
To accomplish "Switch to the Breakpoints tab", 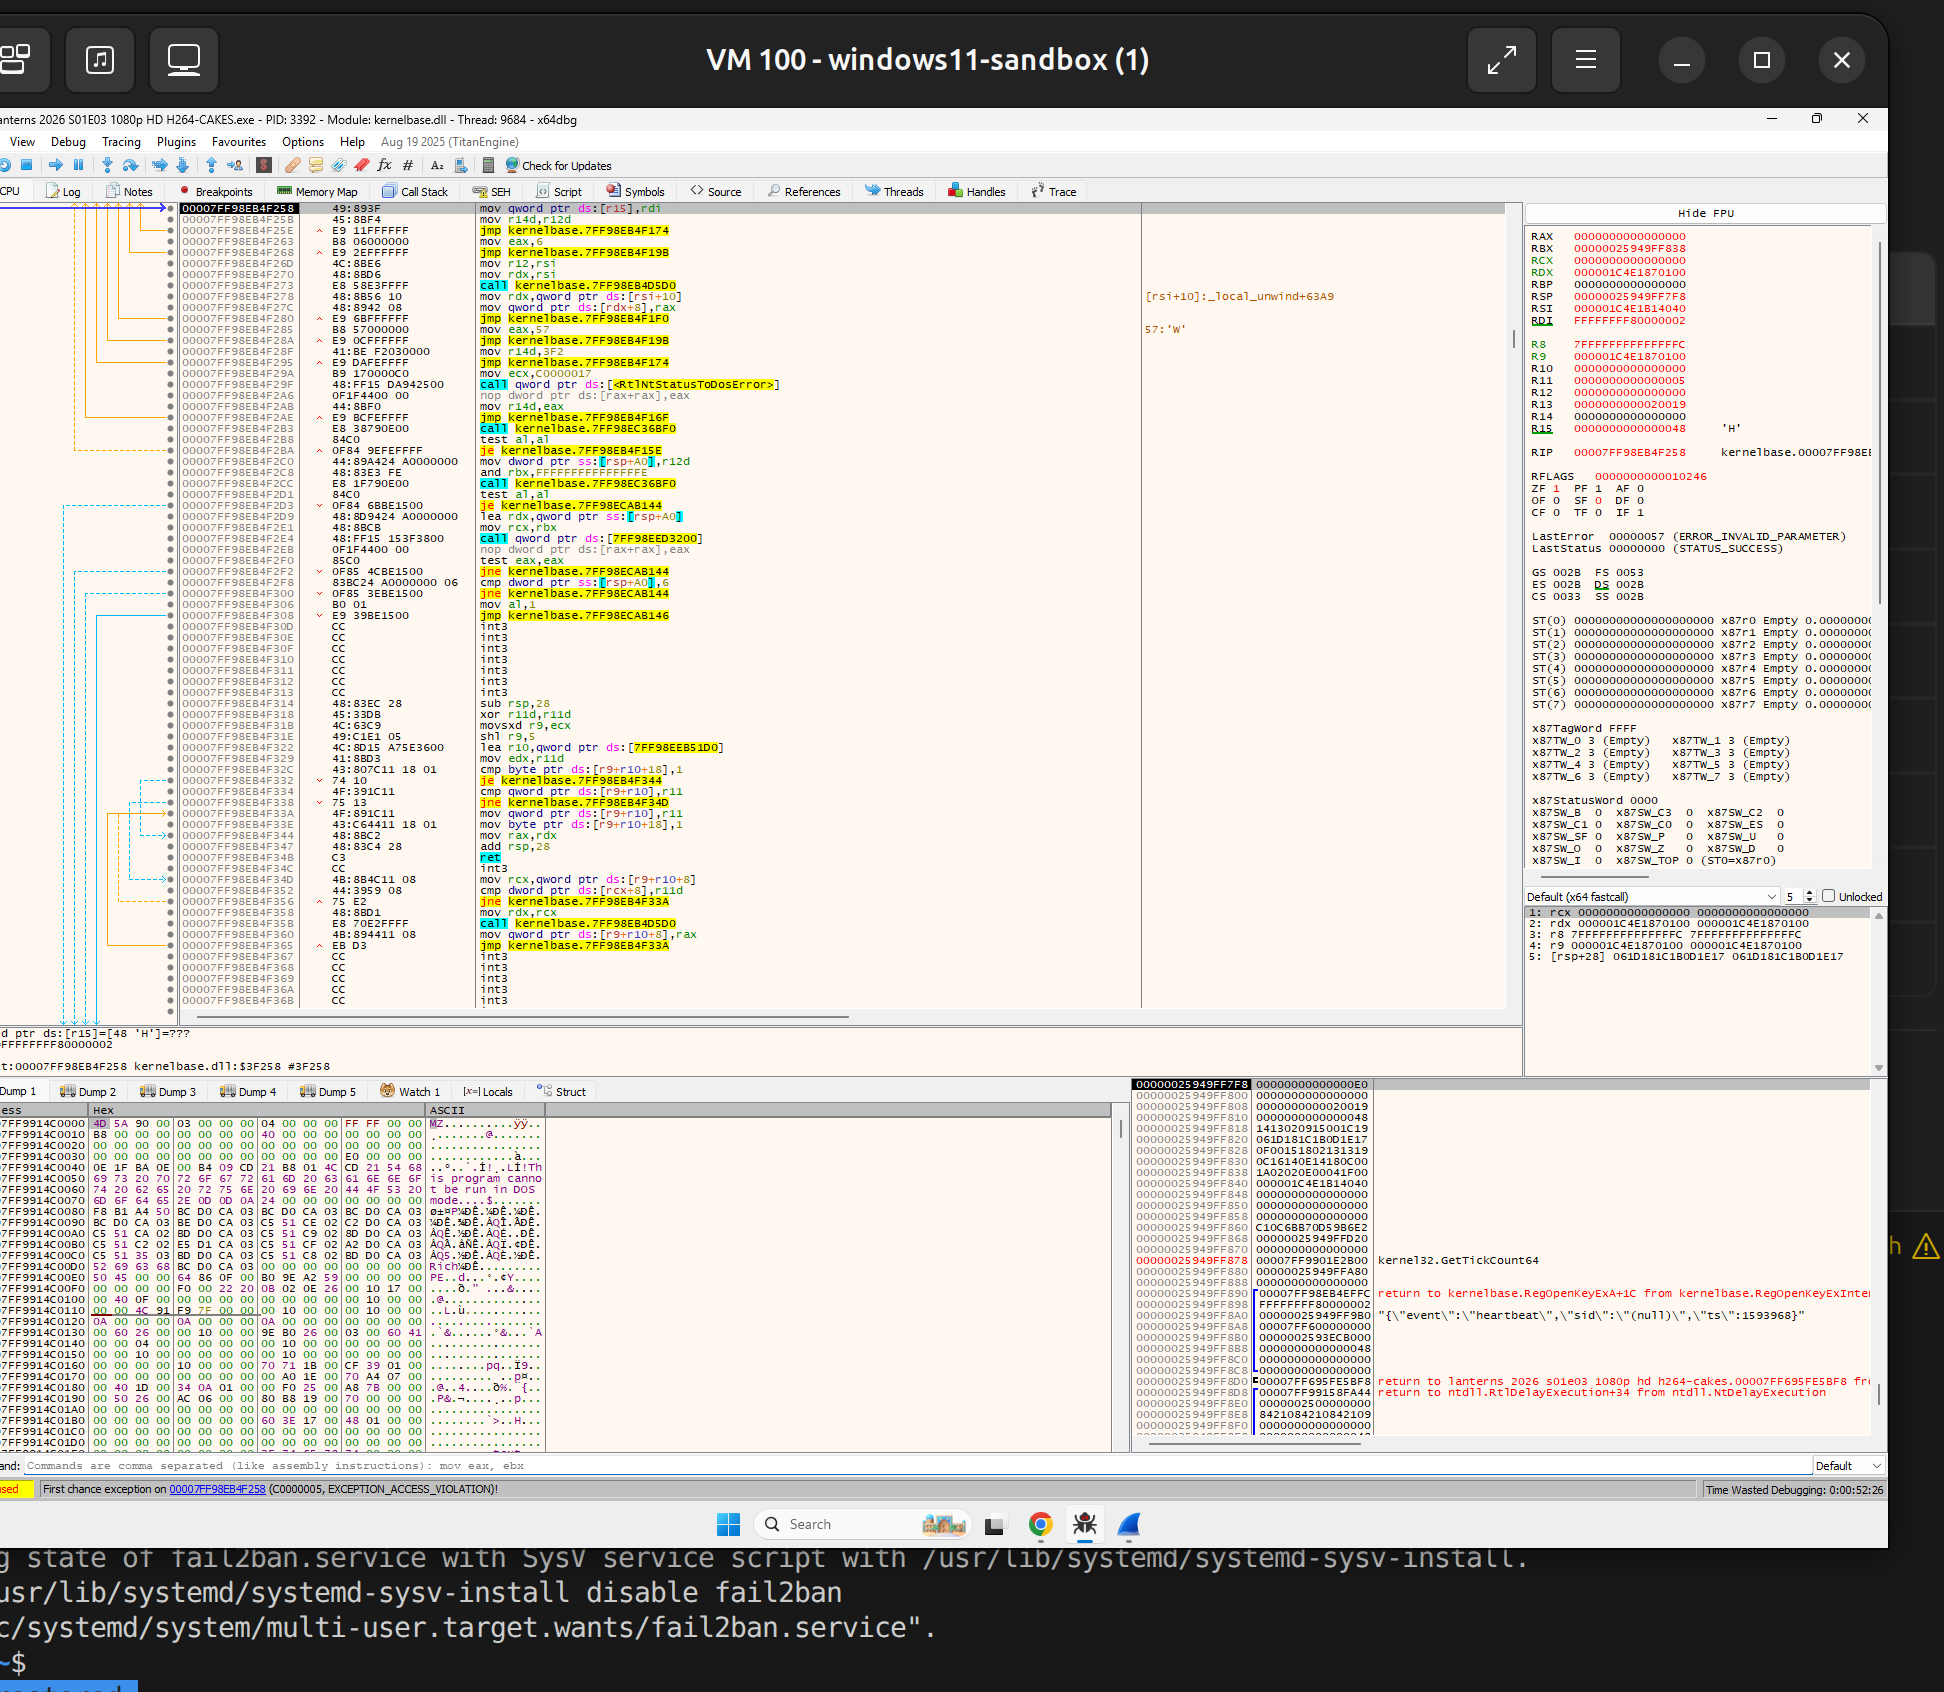I will tap(216, 191).
